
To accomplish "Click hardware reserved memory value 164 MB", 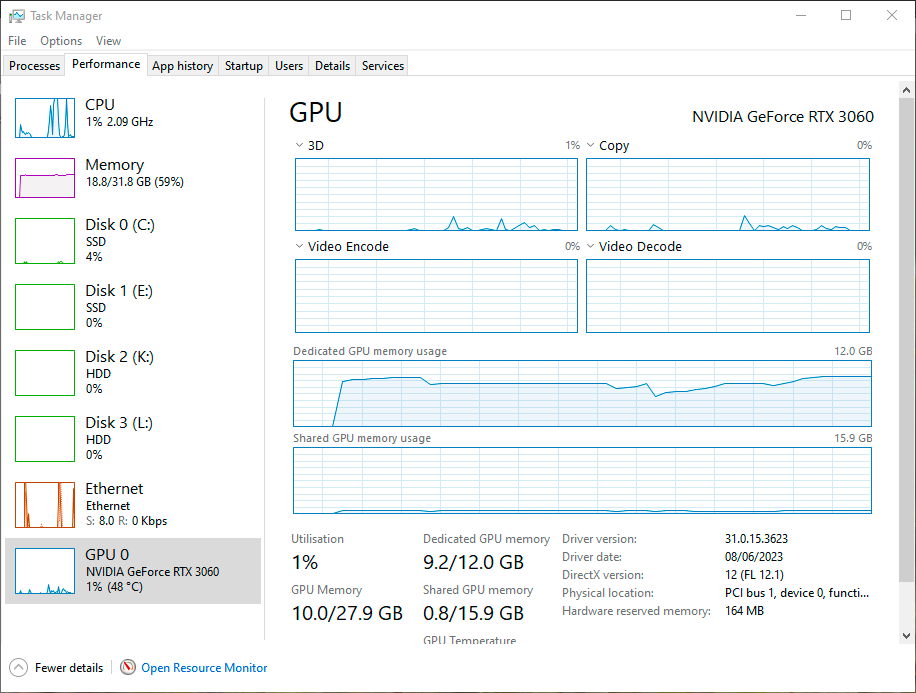I will [x=744, y=611].
